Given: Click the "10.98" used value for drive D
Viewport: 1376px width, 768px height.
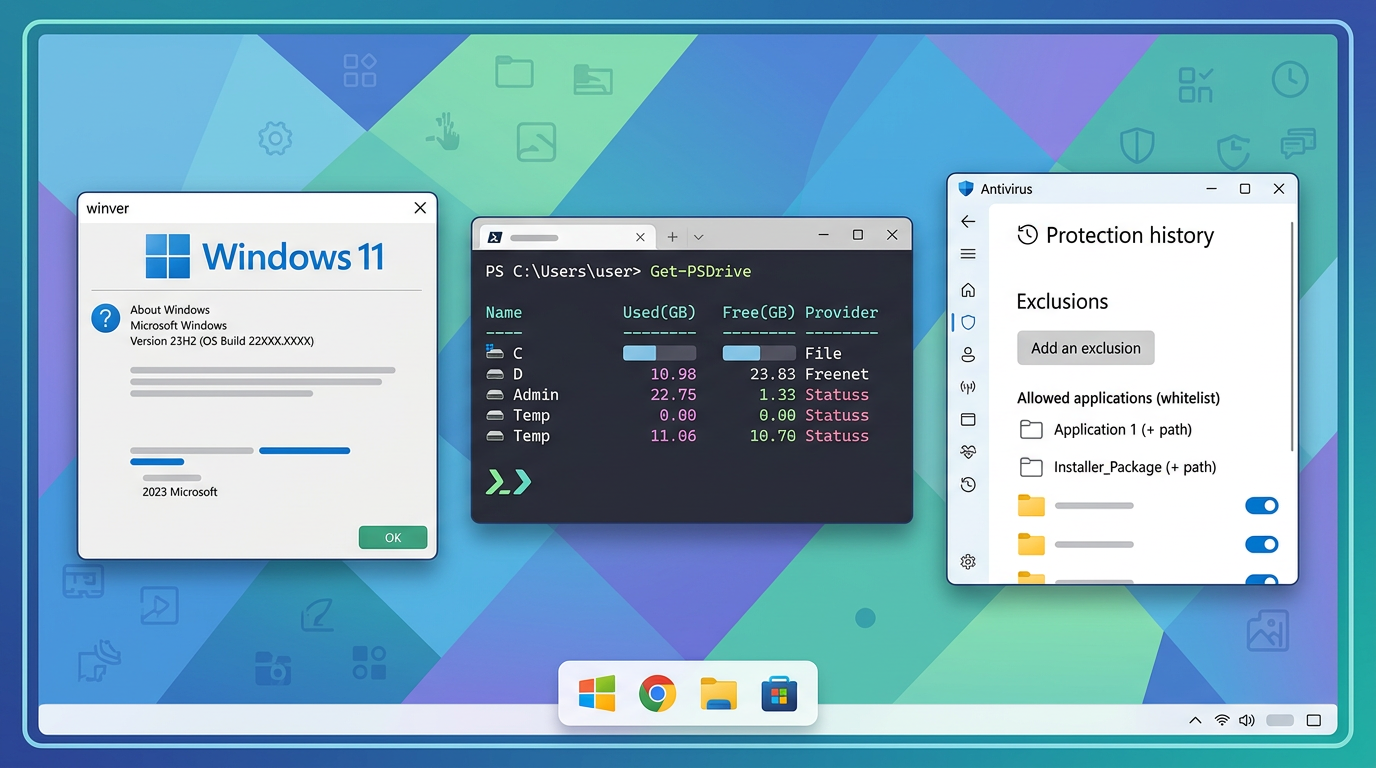Looking at the screenshot, I should click(673, 374).
